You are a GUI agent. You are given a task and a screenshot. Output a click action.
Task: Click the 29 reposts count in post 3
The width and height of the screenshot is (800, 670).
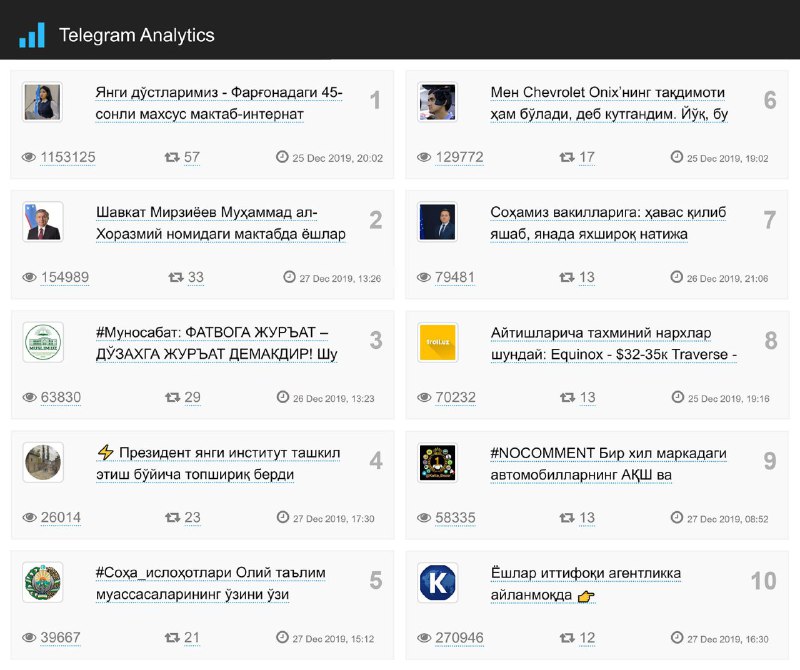pyautogui.click(x=192, y=397)
